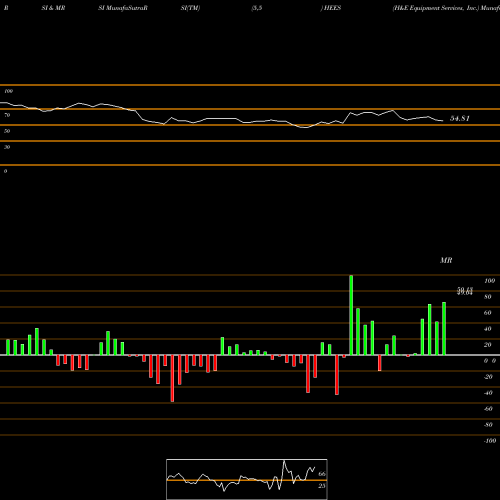The image size is (500, 500).
Task: Click the 'H&E Equipment Services, Inc.' title
Action: point(436,8)
